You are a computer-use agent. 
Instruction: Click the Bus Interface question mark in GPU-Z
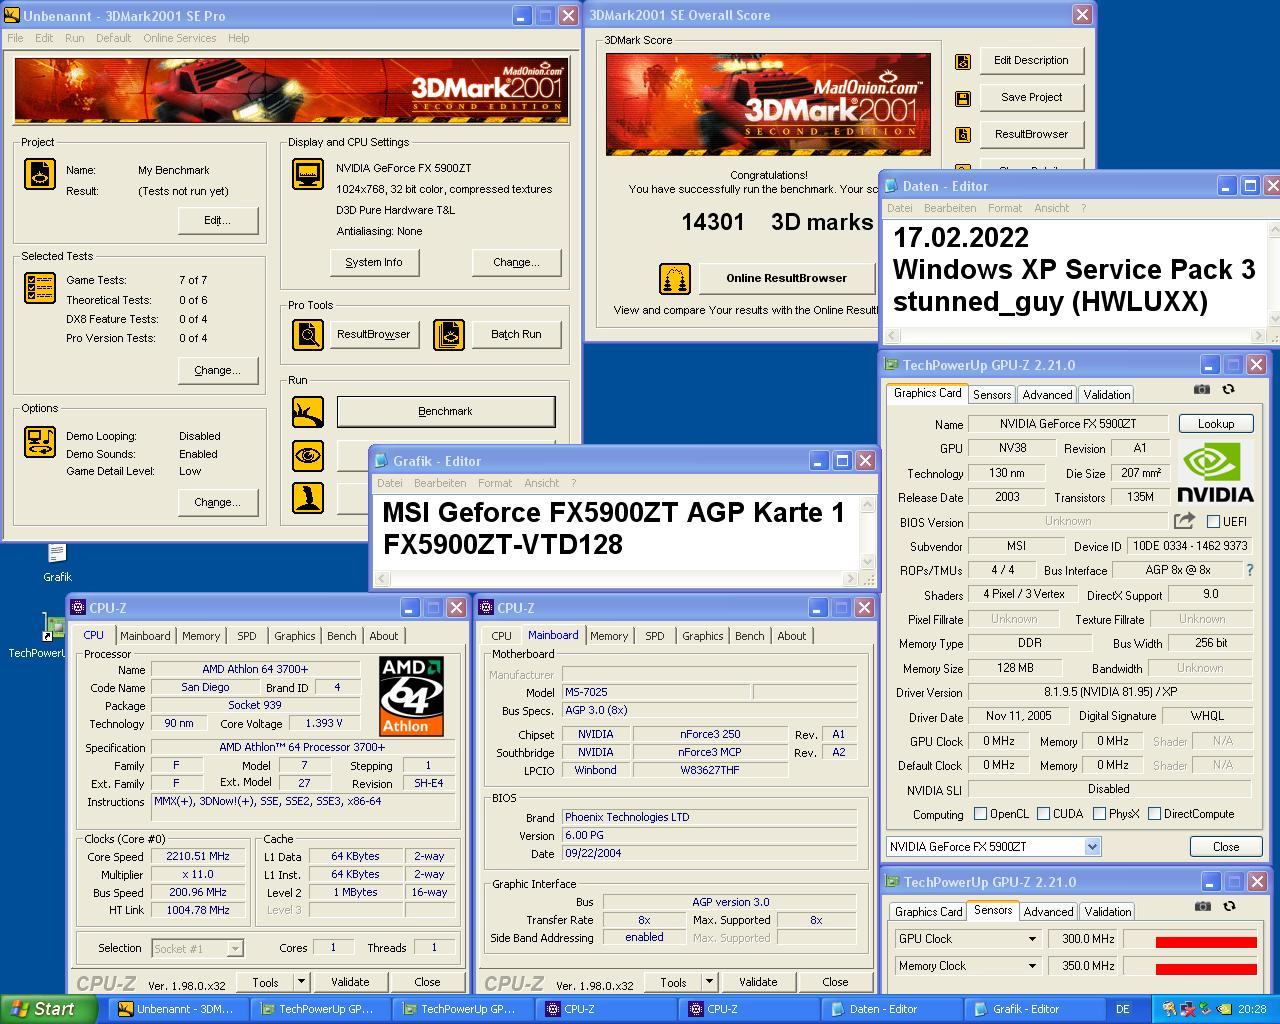point(1249,570)
